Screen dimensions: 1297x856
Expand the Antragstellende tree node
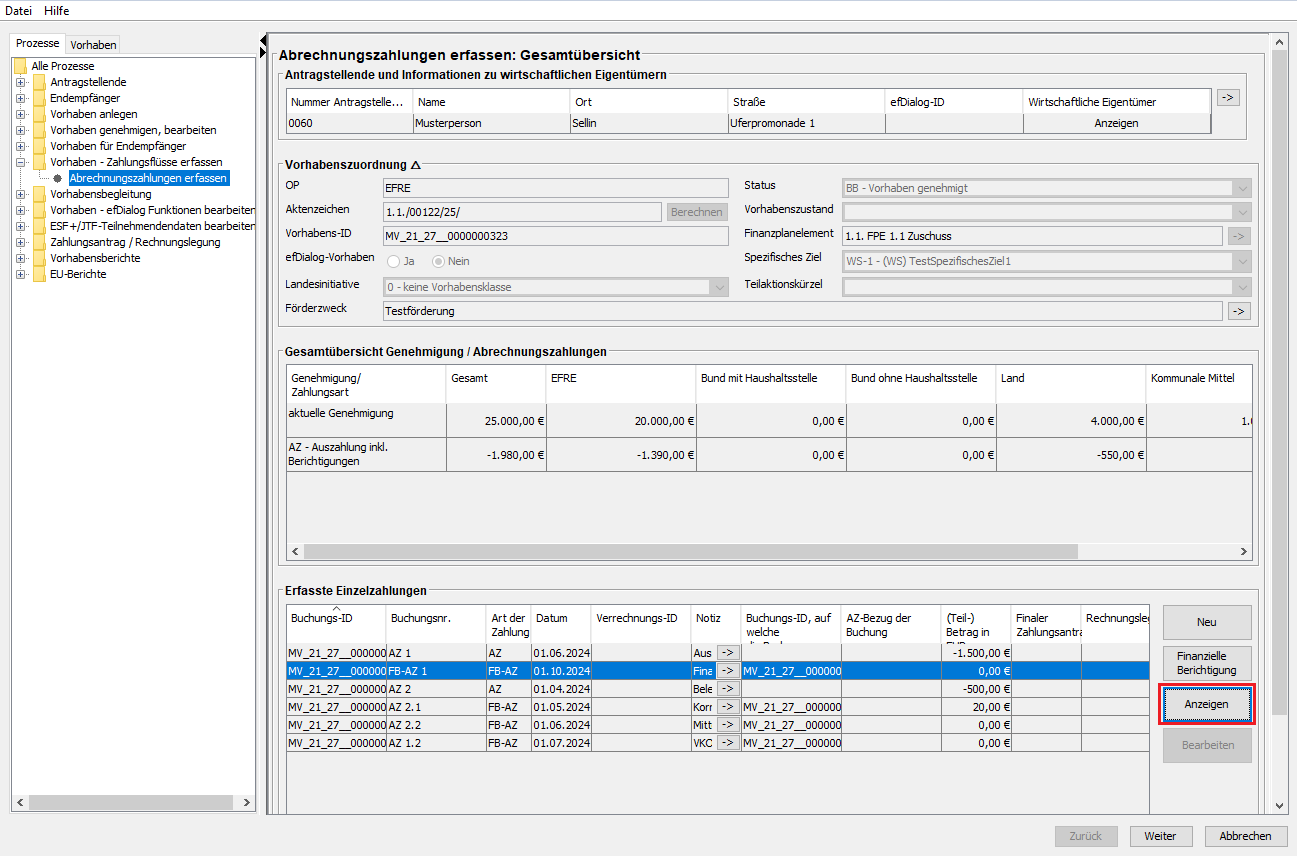point(20,82)
